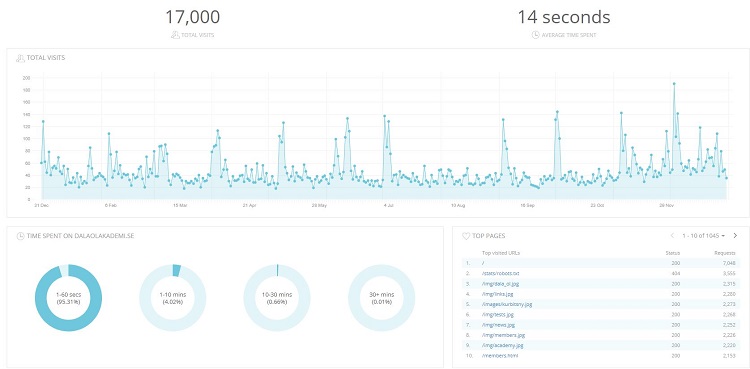Open the /img/dala_ol.jpg URL link

pos(499,283)
